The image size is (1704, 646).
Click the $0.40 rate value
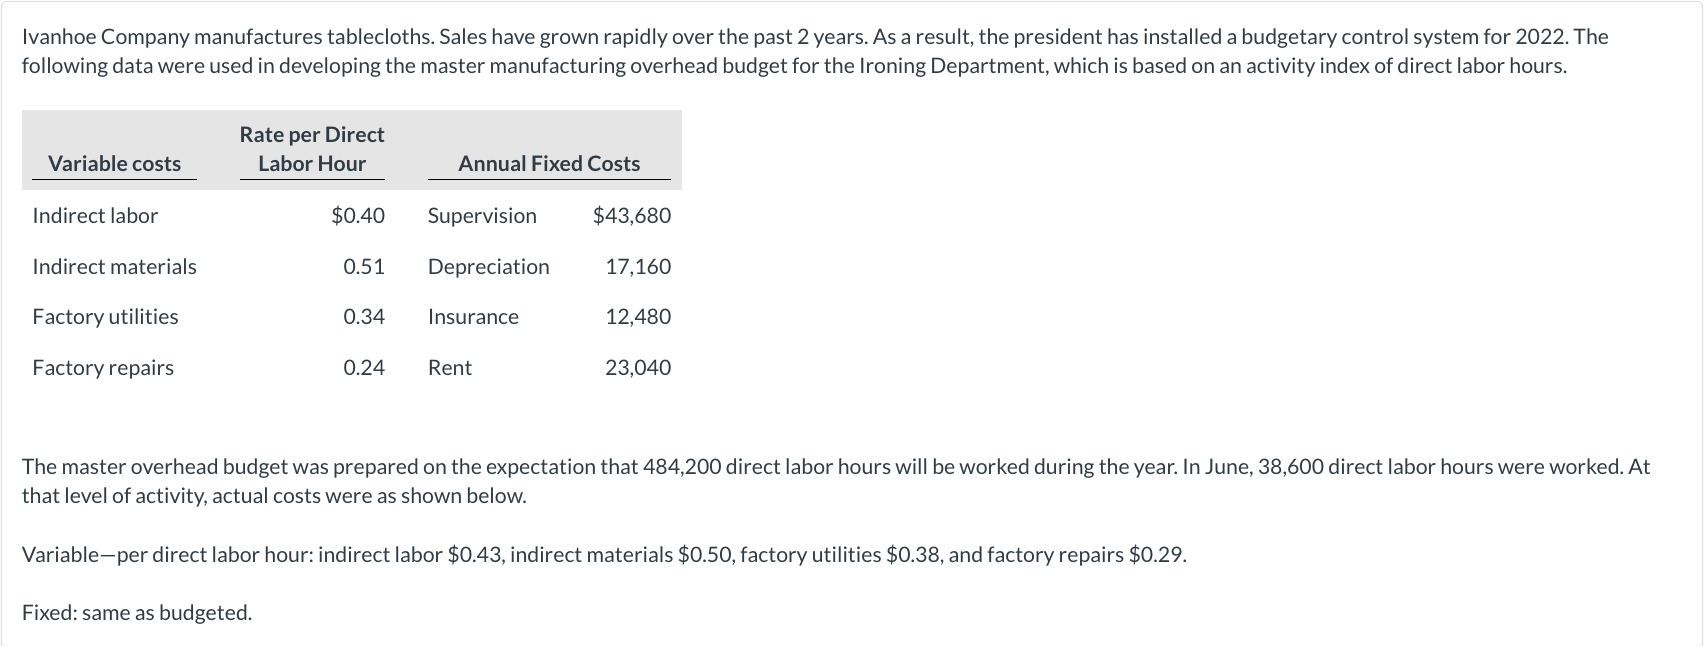[x=358, y=215]
